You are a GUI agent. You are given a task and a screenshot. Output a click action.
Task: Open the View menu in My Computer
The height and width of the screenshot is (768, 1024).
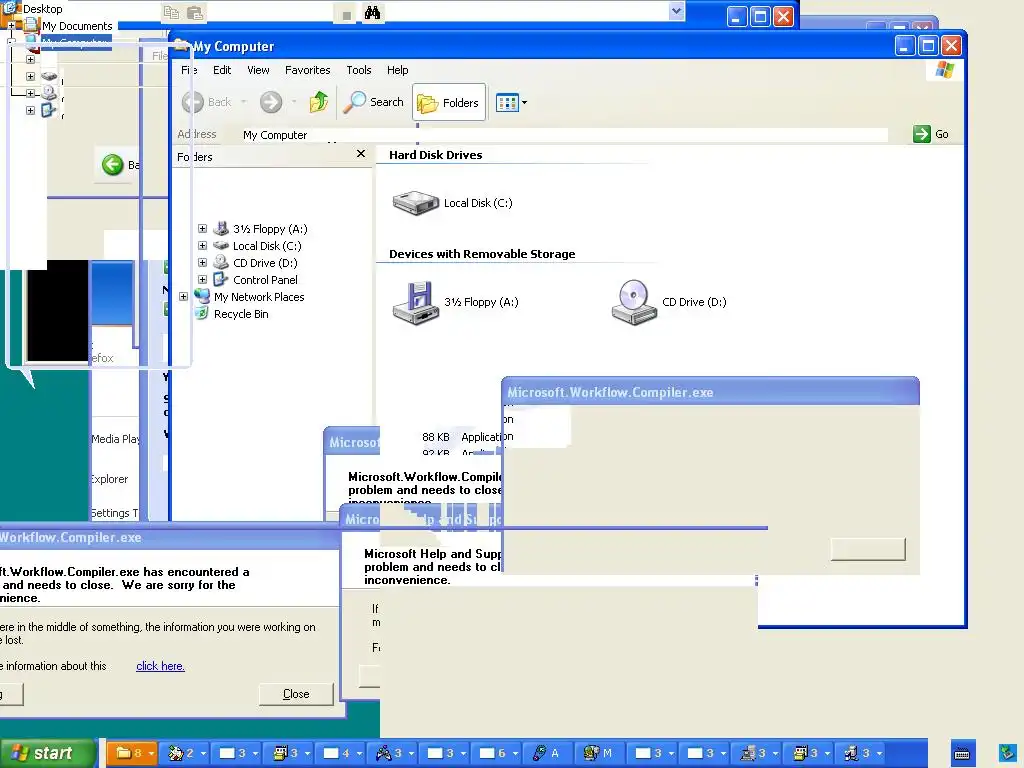pyautogui.click(x=258, y=70)
